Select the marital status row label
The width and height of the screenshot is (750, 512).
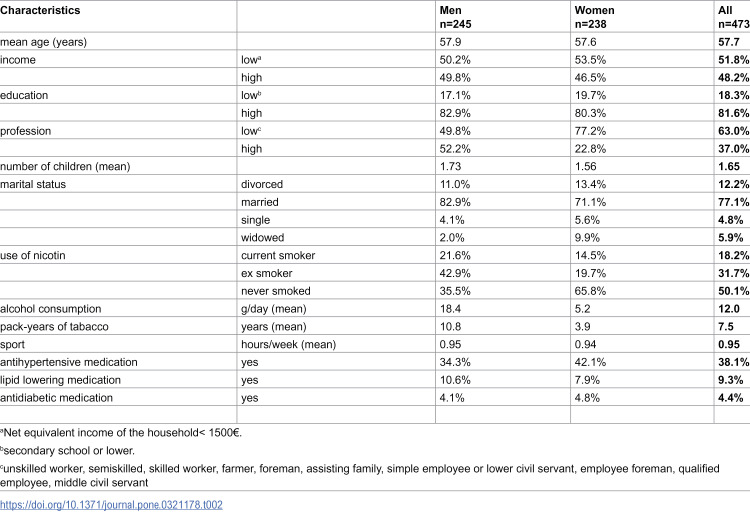tap(33, 184)
